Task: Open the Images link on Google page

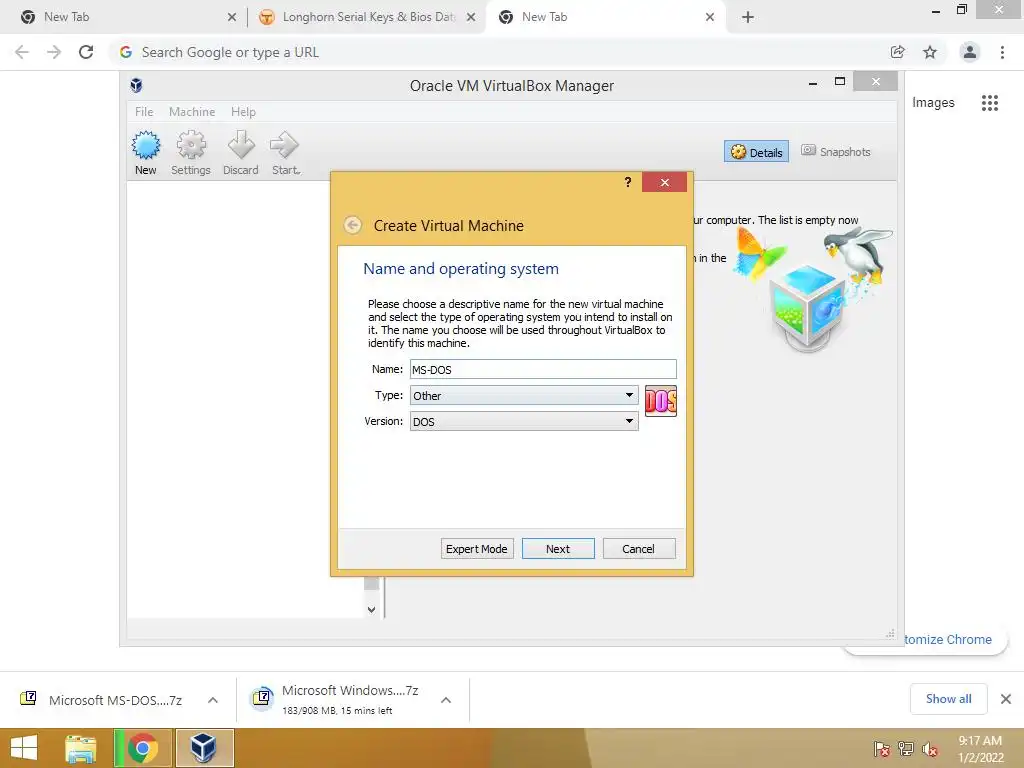Action: pos(933,103)
